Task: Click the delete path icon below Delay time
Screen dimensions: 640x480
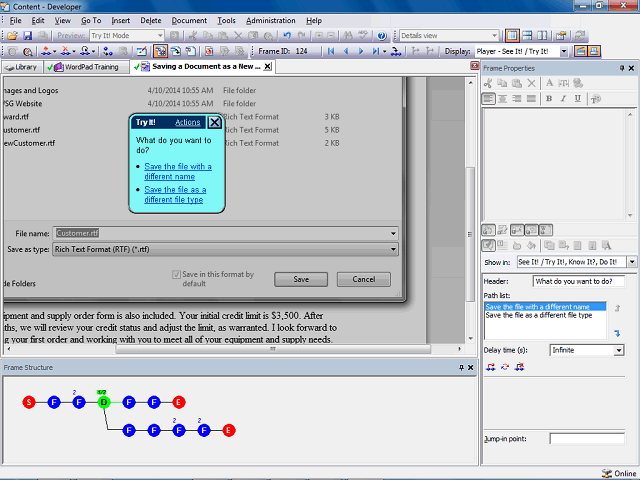Action: [x=519, y=367]
